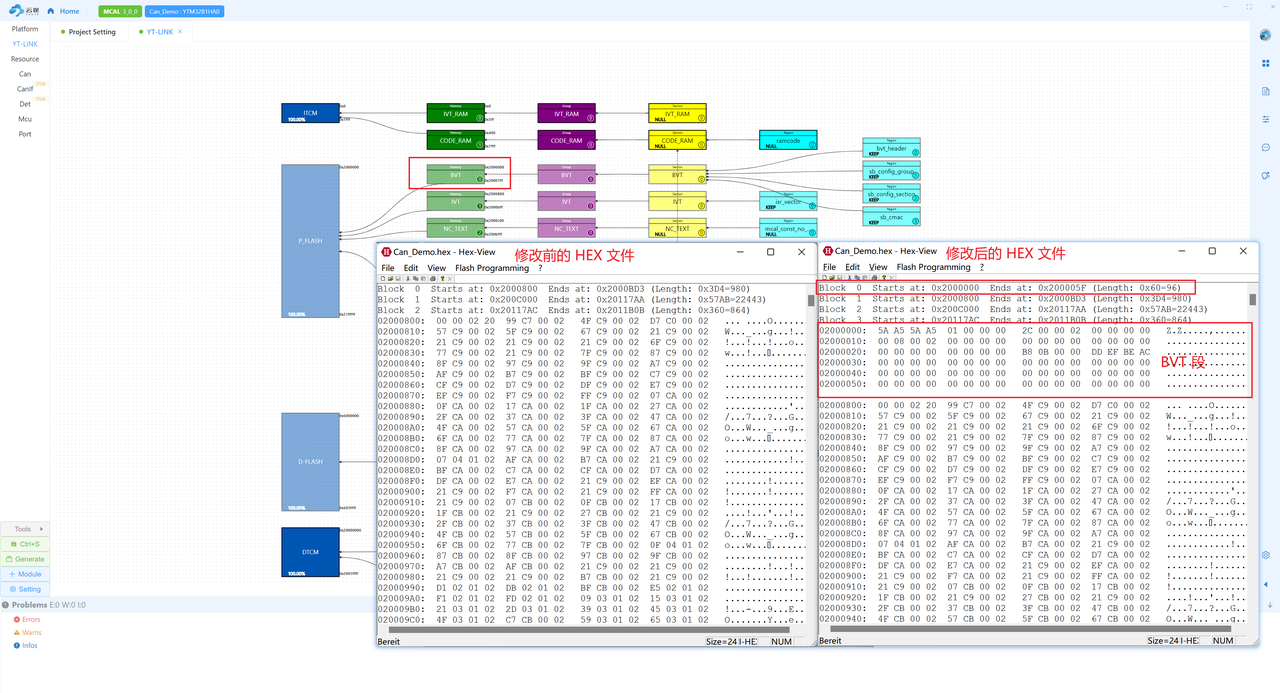Select the purple CODE_RAM group node

tap(566, 140)
